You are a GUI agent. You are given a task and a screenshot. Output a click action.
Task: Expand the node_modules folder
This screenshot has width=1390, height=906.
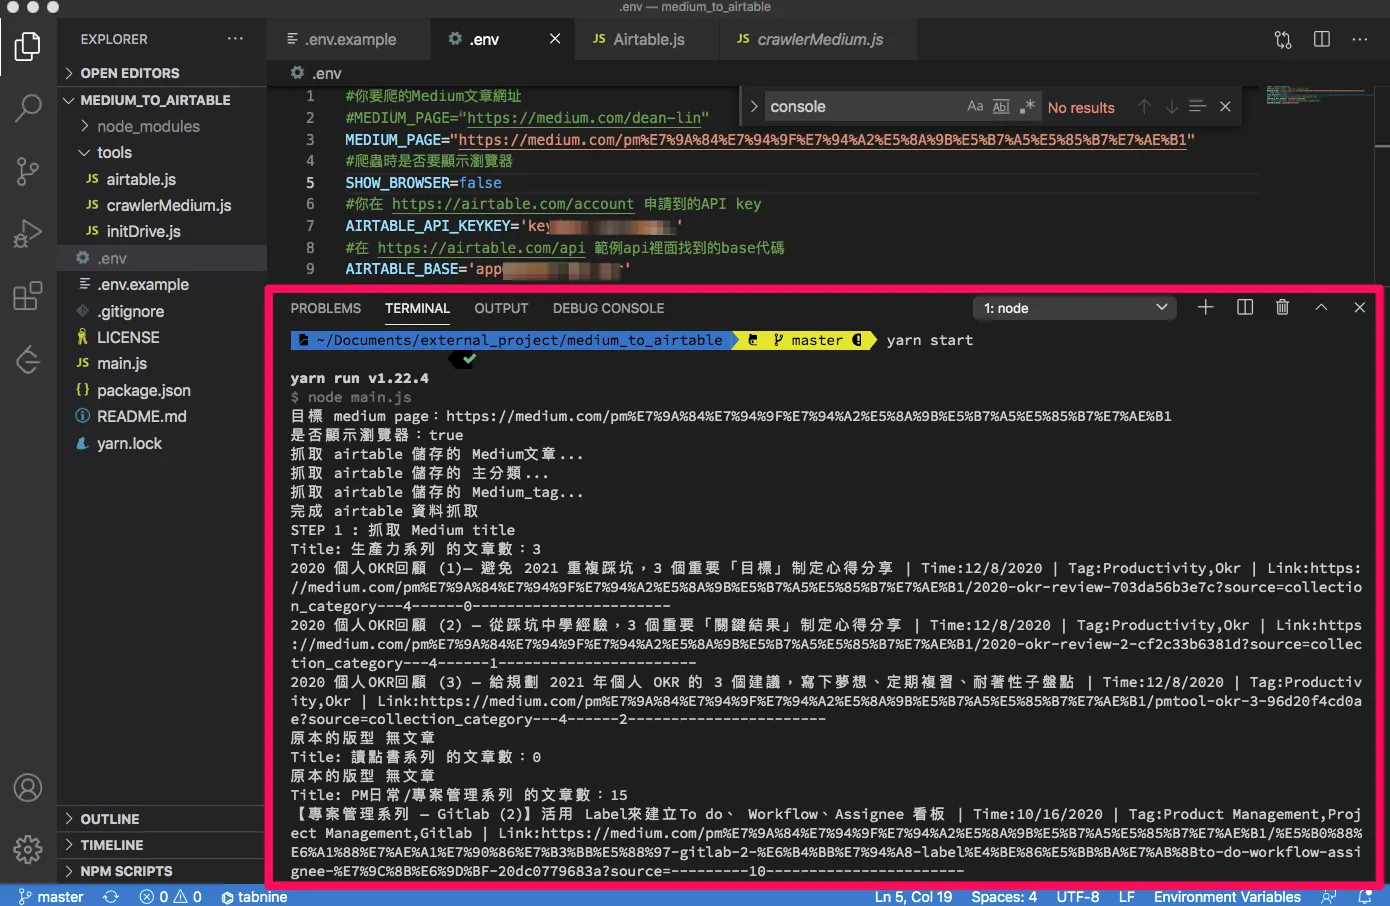tap(162, 126)
